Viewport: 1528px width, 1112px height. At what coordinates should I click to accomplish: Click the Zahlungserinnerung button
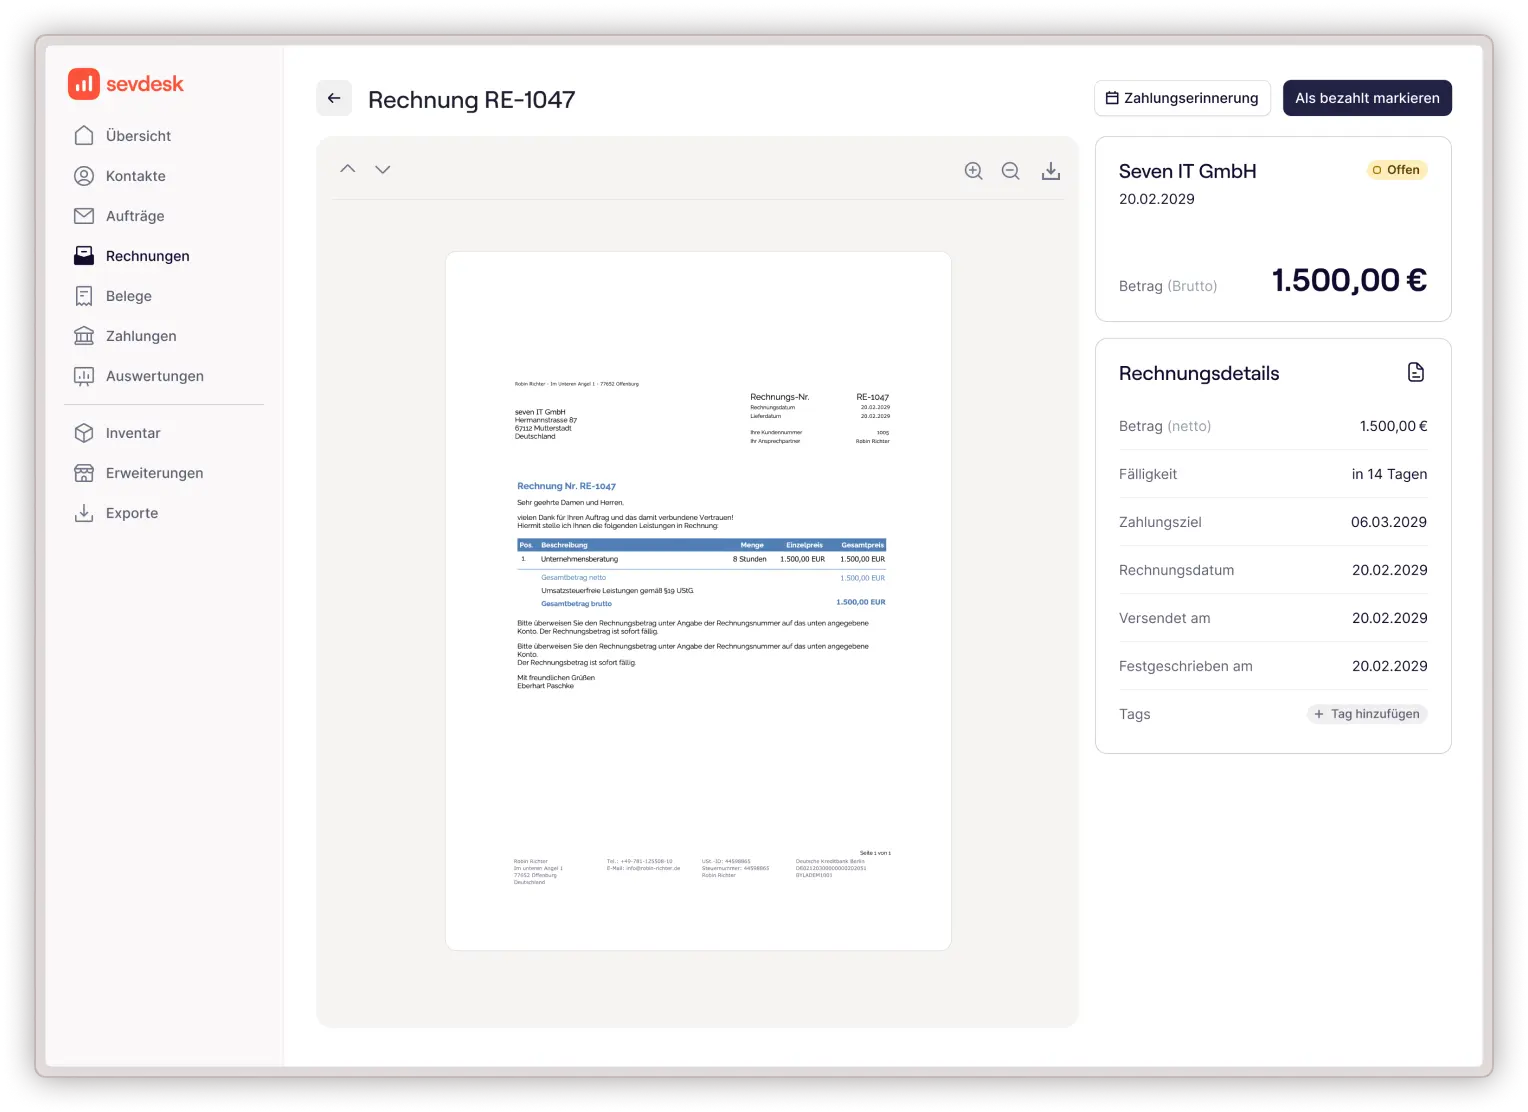coord(1182,98)
